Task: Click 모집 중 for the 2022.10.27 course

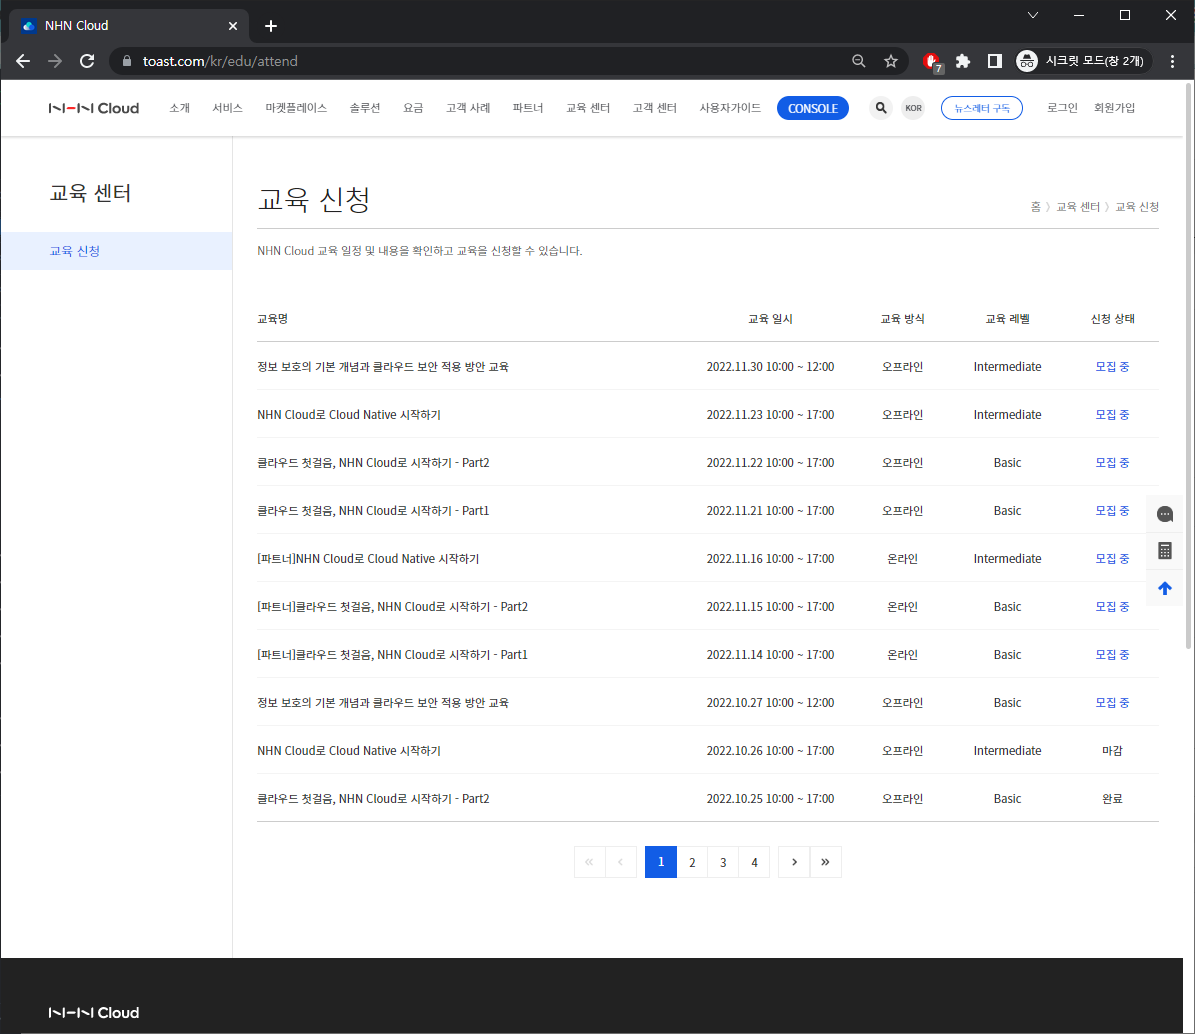Action: [1112, 703]
